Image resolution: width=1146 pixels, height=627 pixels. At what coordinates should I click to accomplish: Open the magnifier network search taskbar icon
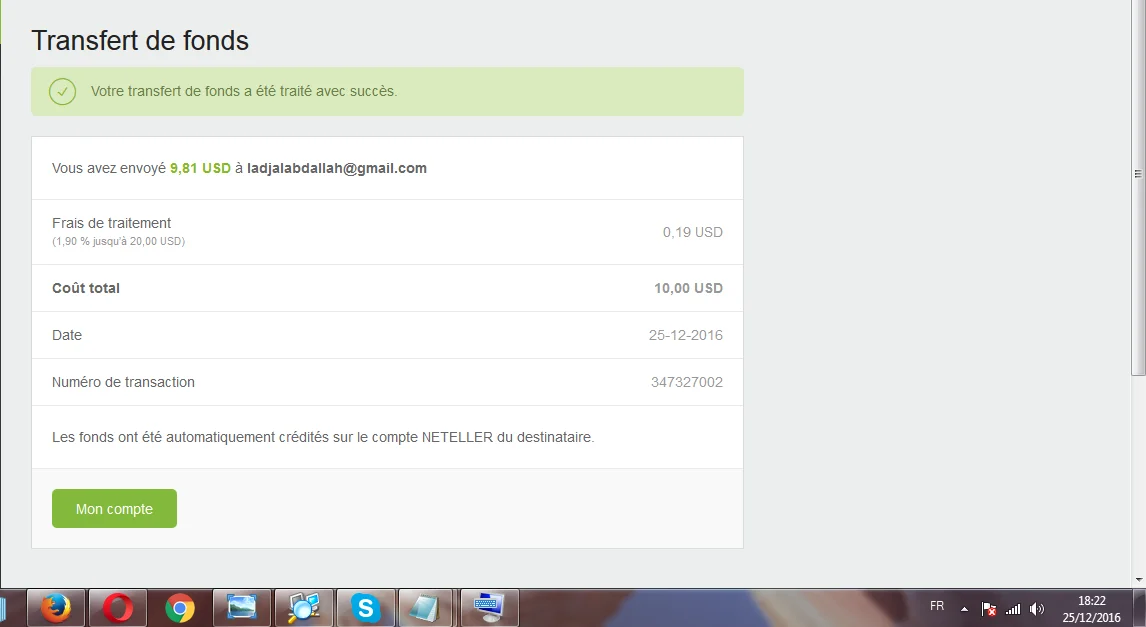[304, 607]
